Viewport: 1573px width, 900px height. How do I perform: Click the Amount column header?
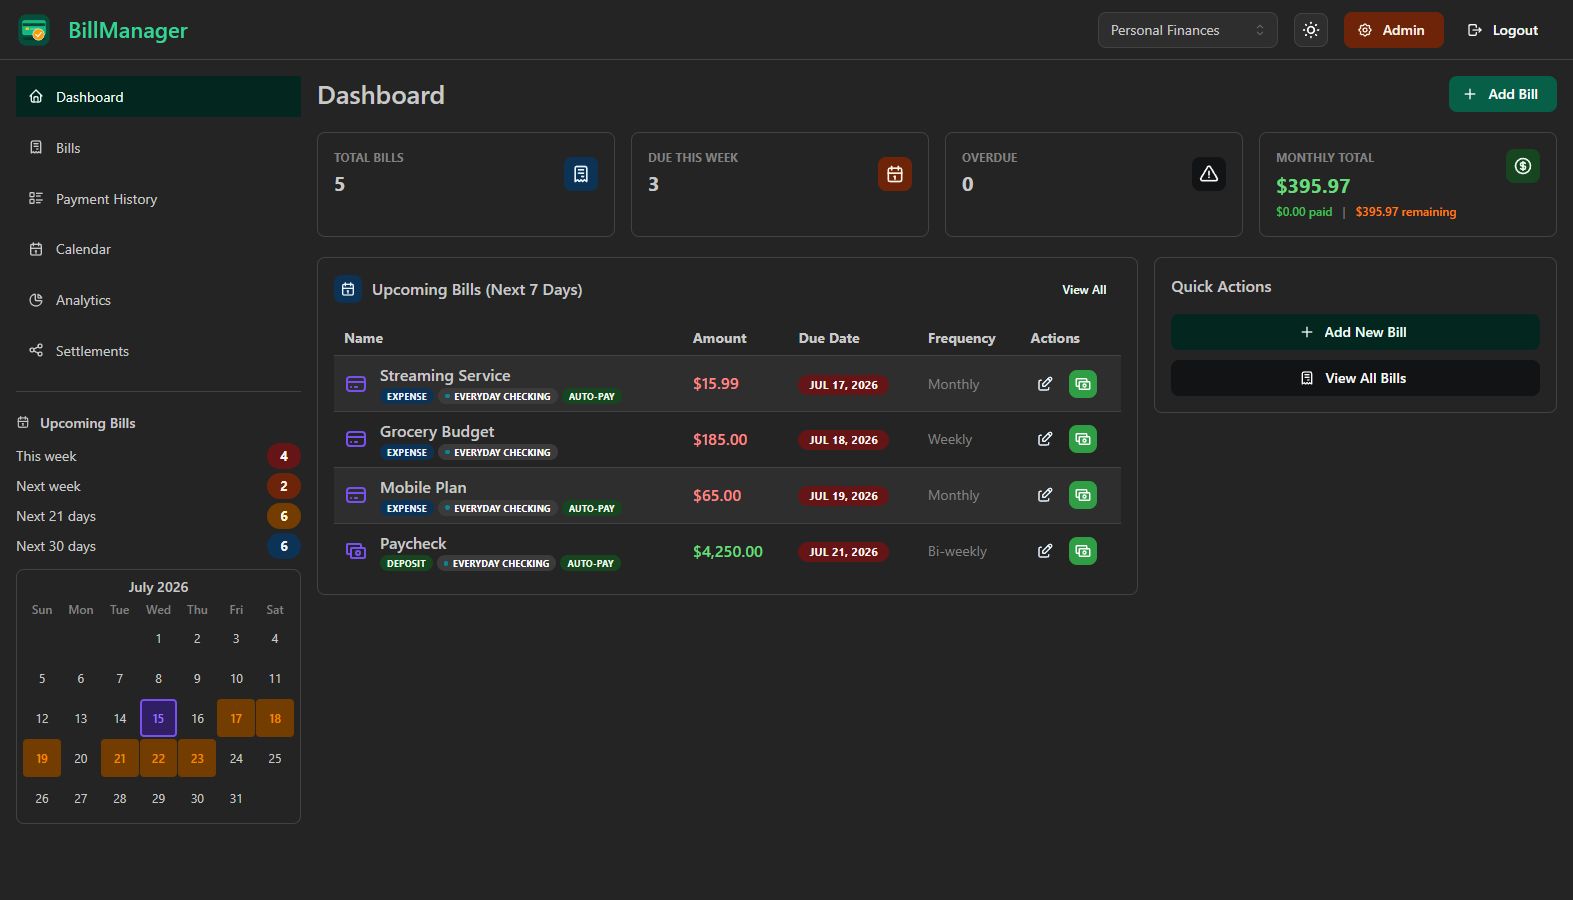[719, 338]
